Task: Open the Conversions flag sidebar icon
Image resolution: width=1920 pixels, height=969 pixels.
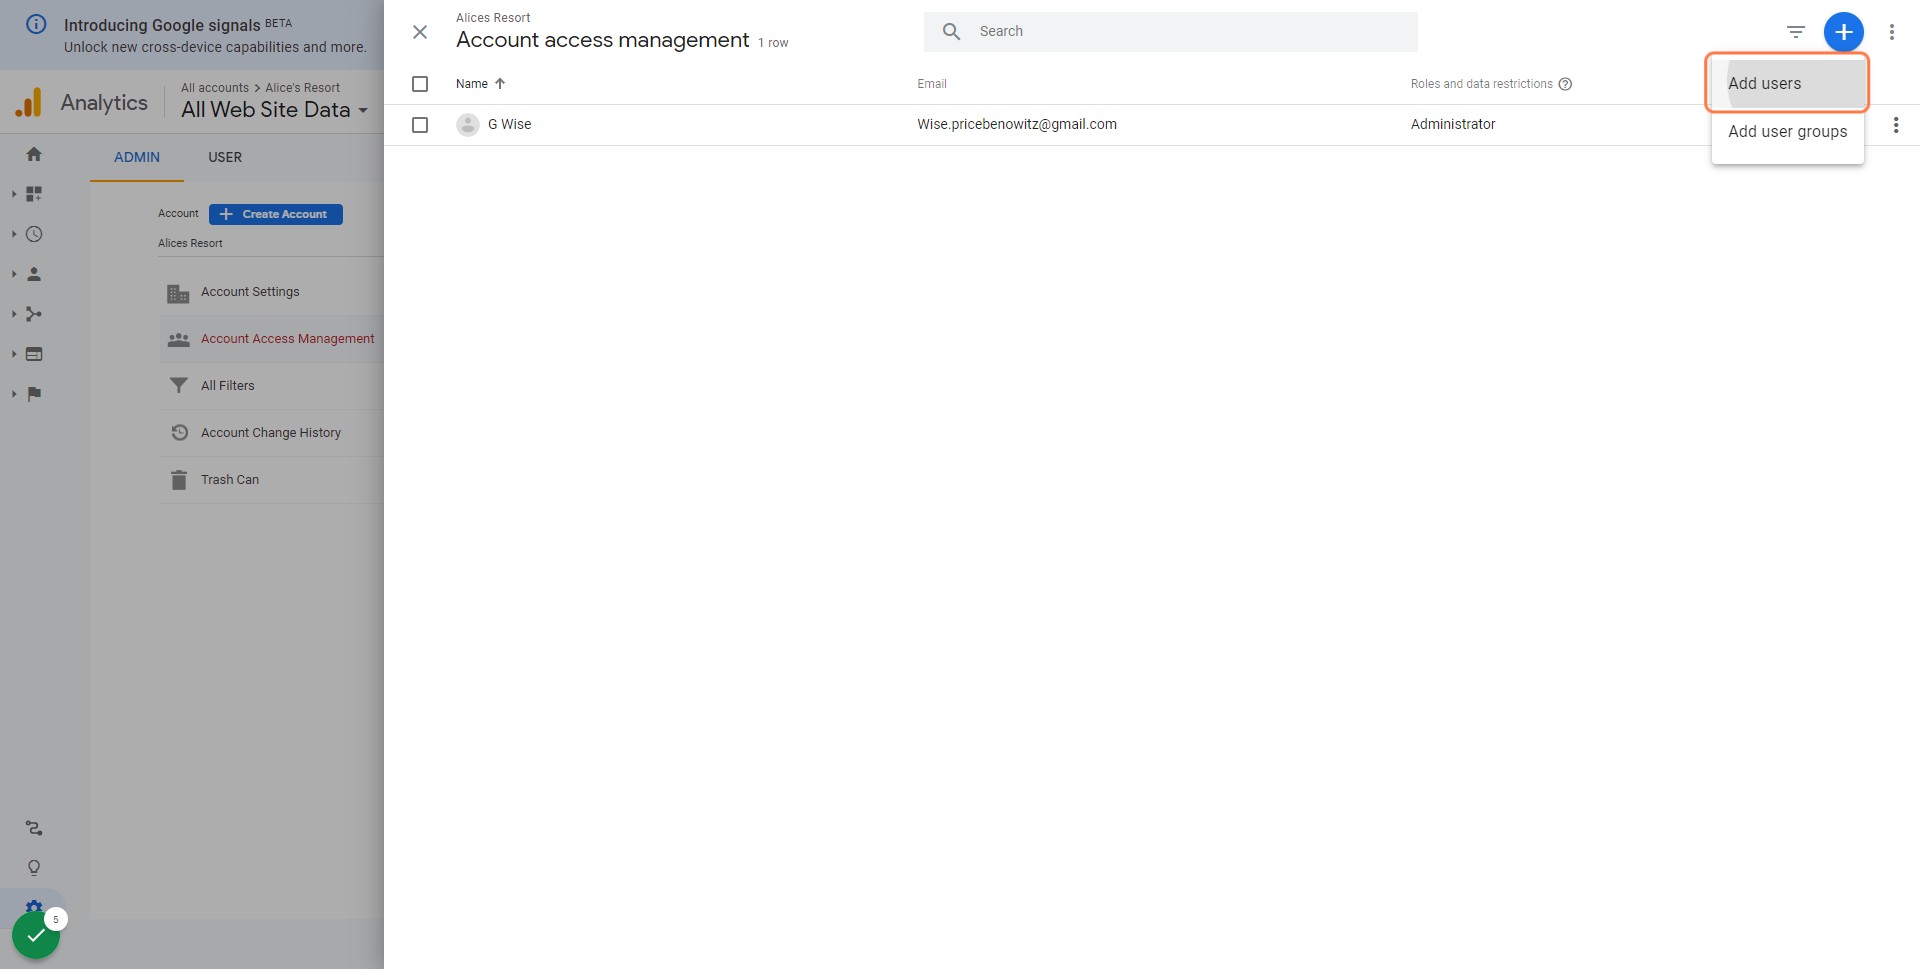Action: tap(34, 394)
